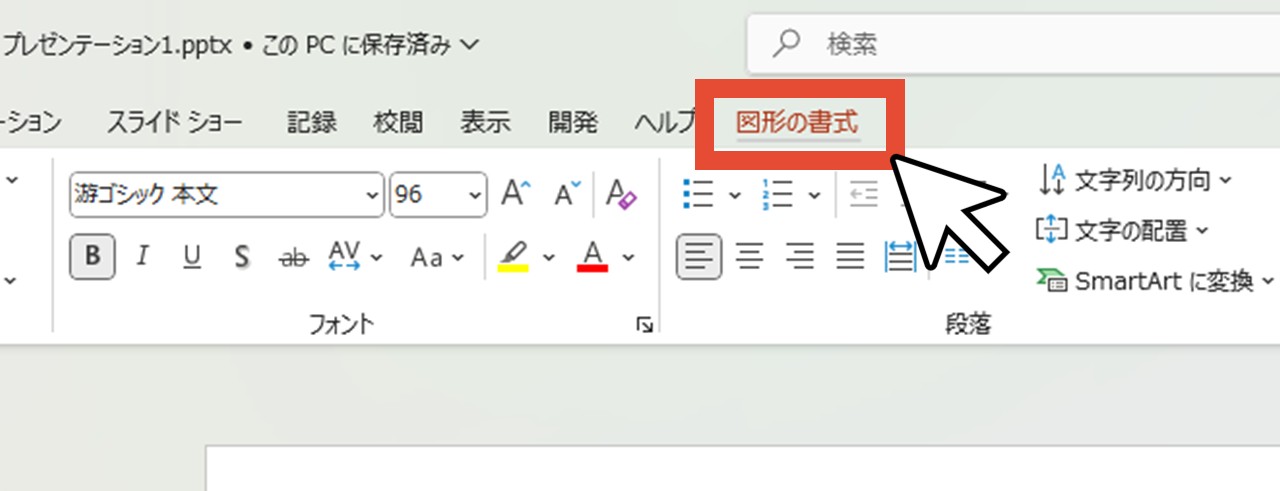The width and height of the screenshot is (1280, 491).
Task: Open 文字の配置 text alignment menu
Action: coord(1123,231)
